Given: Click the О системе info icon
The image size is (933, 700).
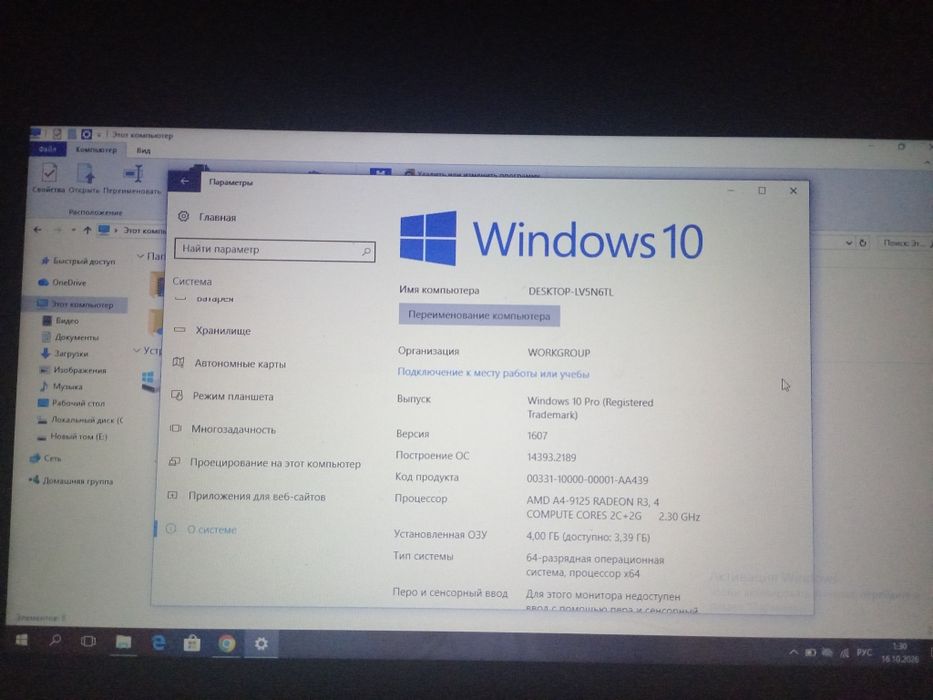Looking at the screenshot, I should pyautogui.click(x=171, y=528).
